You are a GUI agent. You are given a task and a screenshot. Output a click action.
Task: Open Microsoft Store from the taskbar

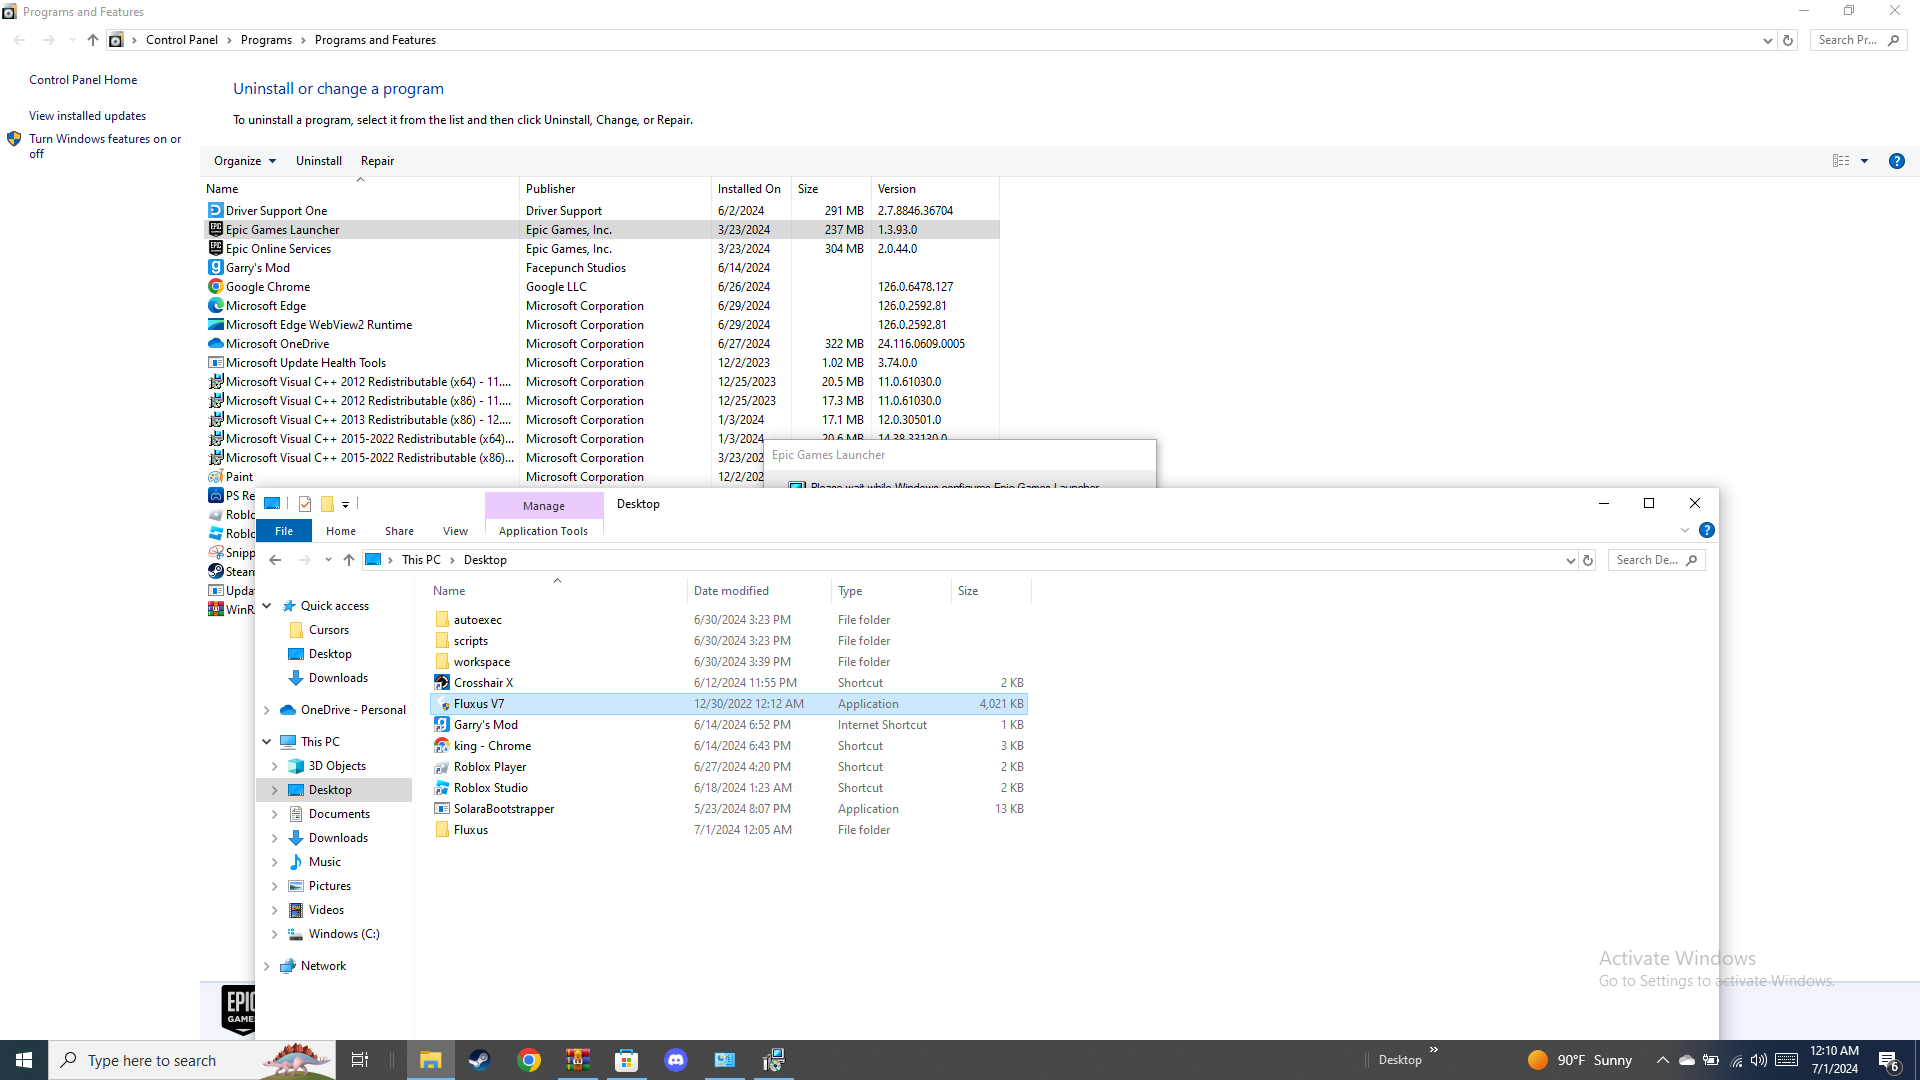tap(627, 1060)
